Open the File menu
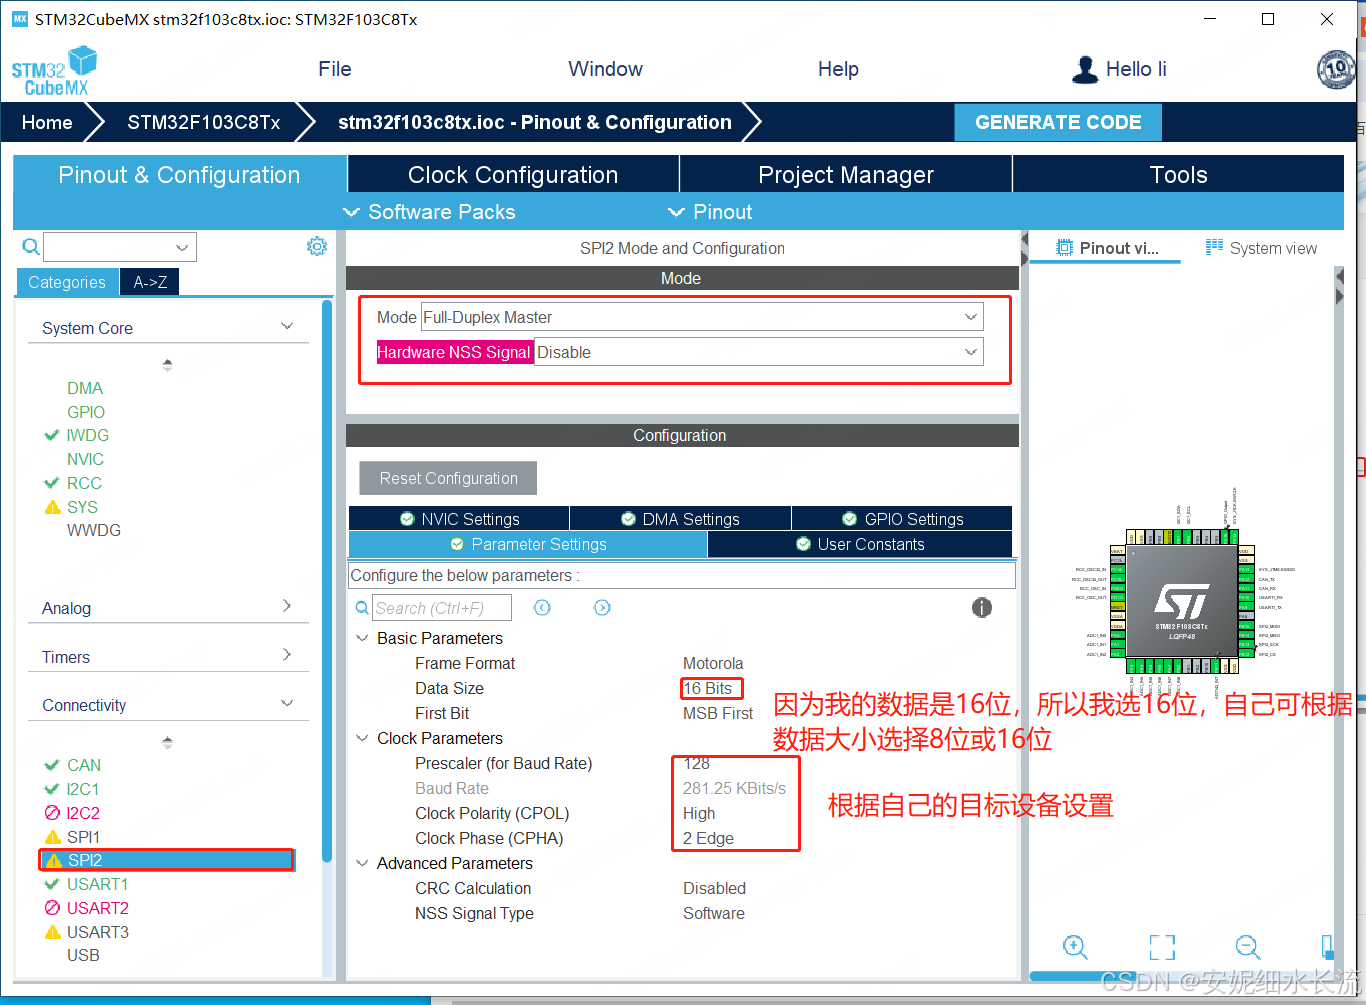The height and width of the screenshot is (1005, 1366). (334, 69)
